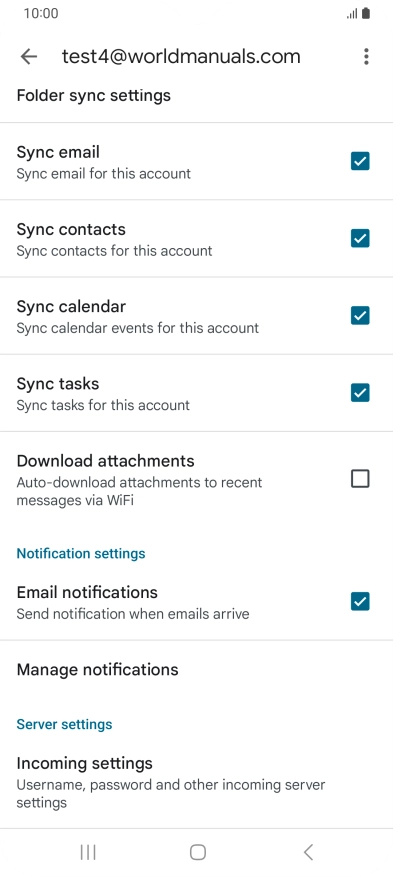Uncheck the Sync calendar checkbox
Screen dimensions: 393x877
(x=360, y=315)
